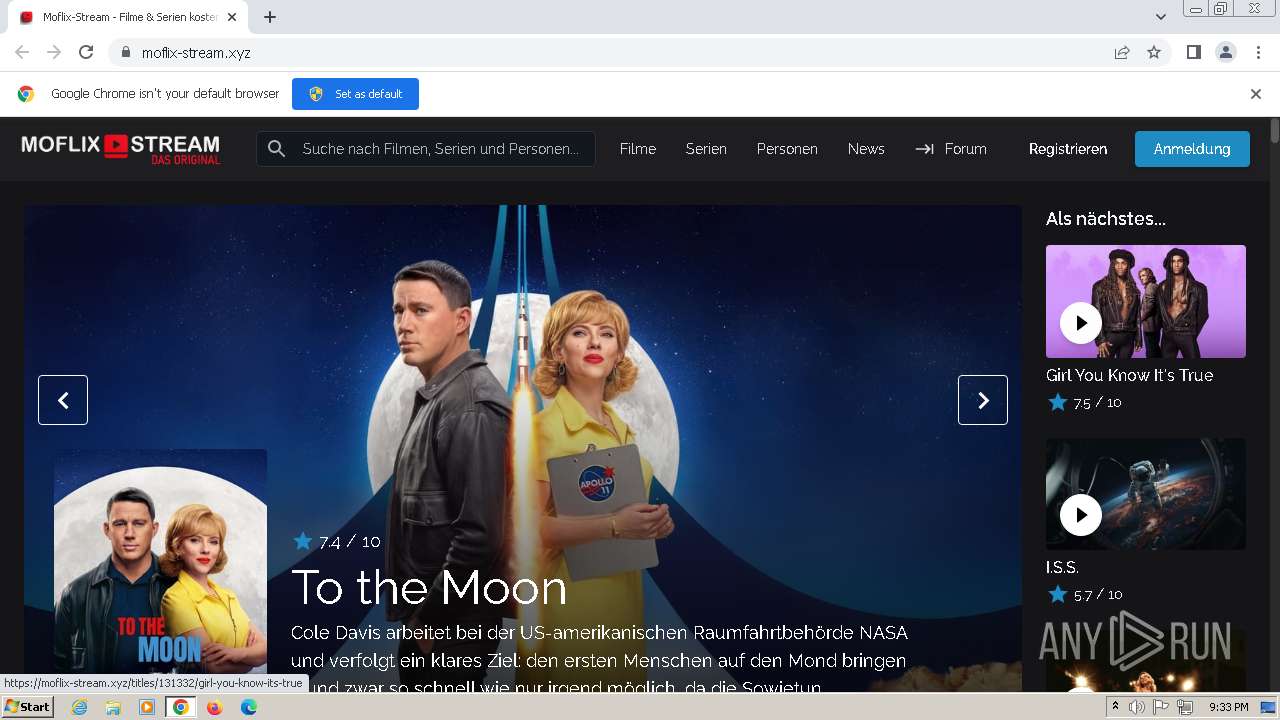Screen dimensions: 1280x720
Task: View site information via the lock icon
Action: point(125,52)
